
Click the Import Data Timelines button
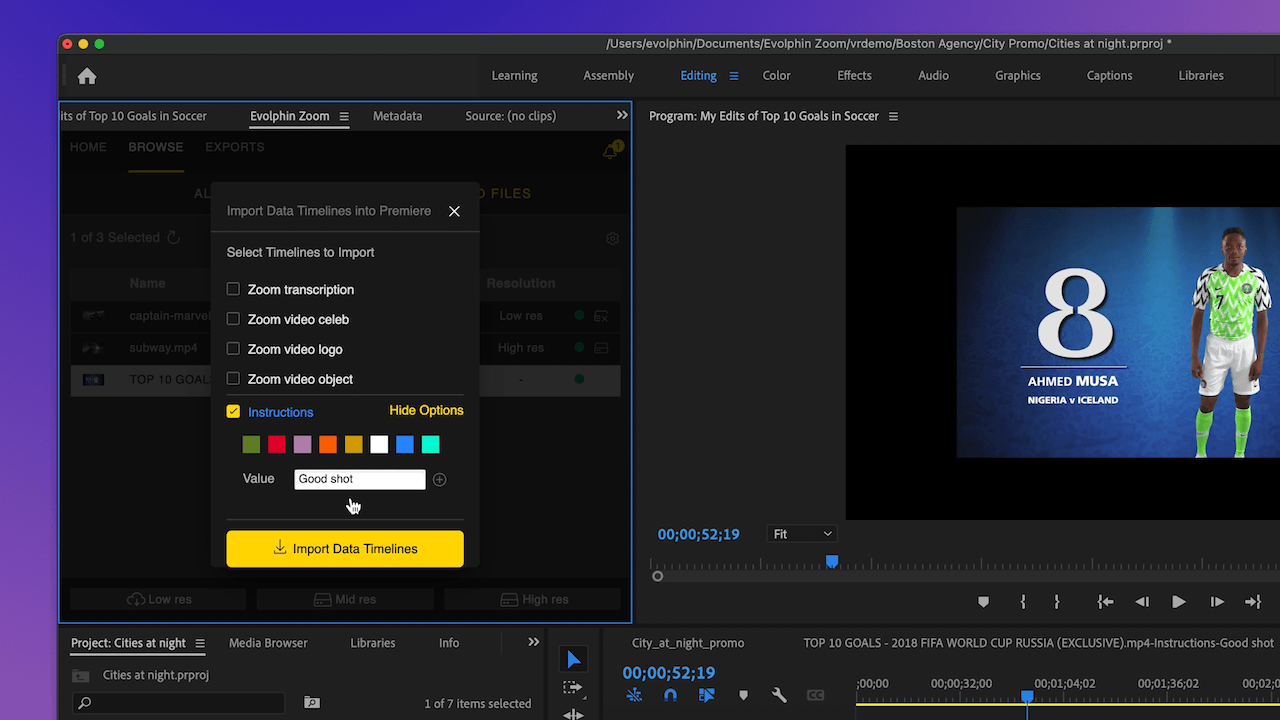pyautogui.click(x=344, y=548)
